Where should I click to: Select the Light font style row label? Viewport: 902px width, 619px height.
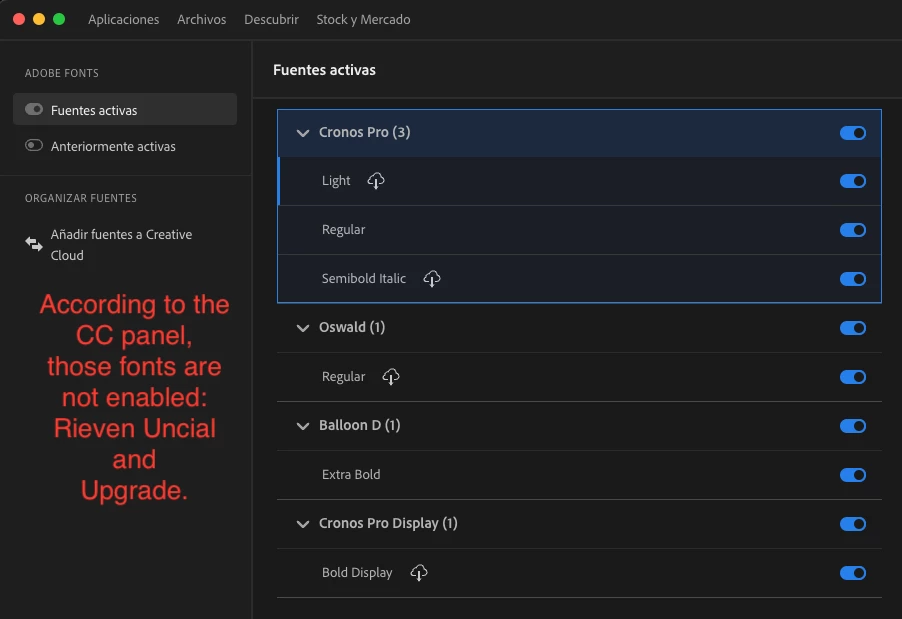click(x=336, y=181)
